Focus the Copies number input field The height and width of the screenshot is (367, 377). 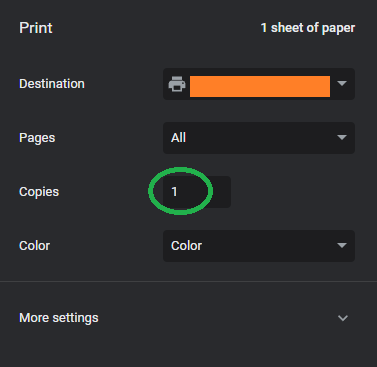point(197,192)
